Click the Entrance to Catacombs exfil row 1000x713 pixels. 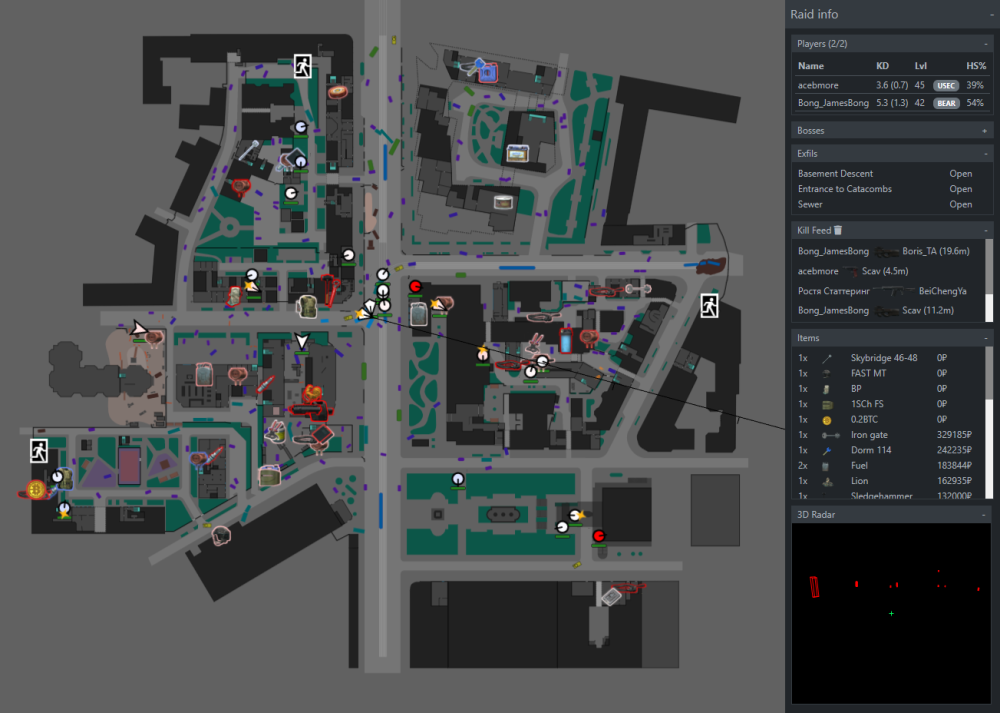885,189
